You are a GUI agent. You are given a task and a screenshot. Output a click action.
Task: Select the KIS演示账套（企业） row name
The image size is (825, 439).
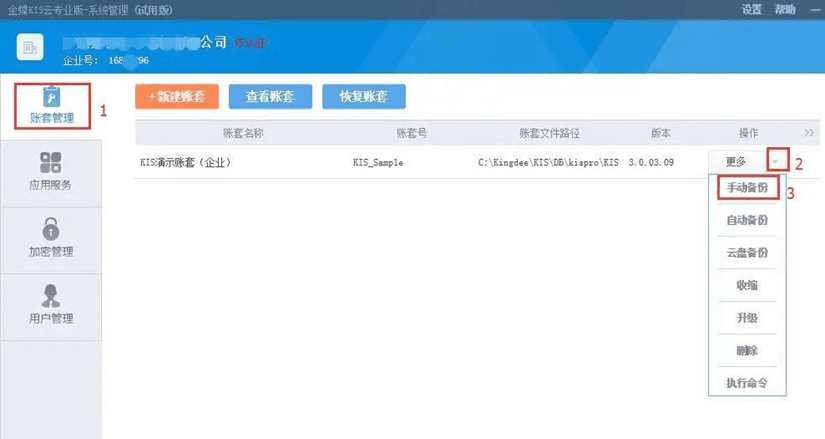pos(185,162)
